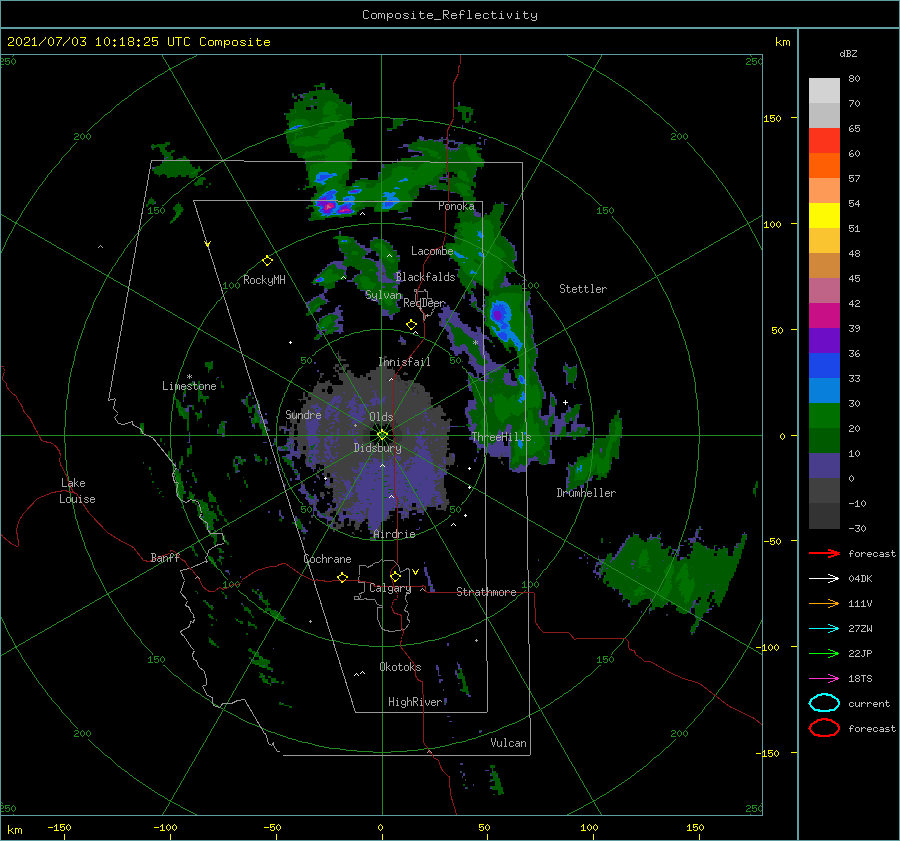Click the Stettler town label
The image size is (900, 841).
pos(583,289)
